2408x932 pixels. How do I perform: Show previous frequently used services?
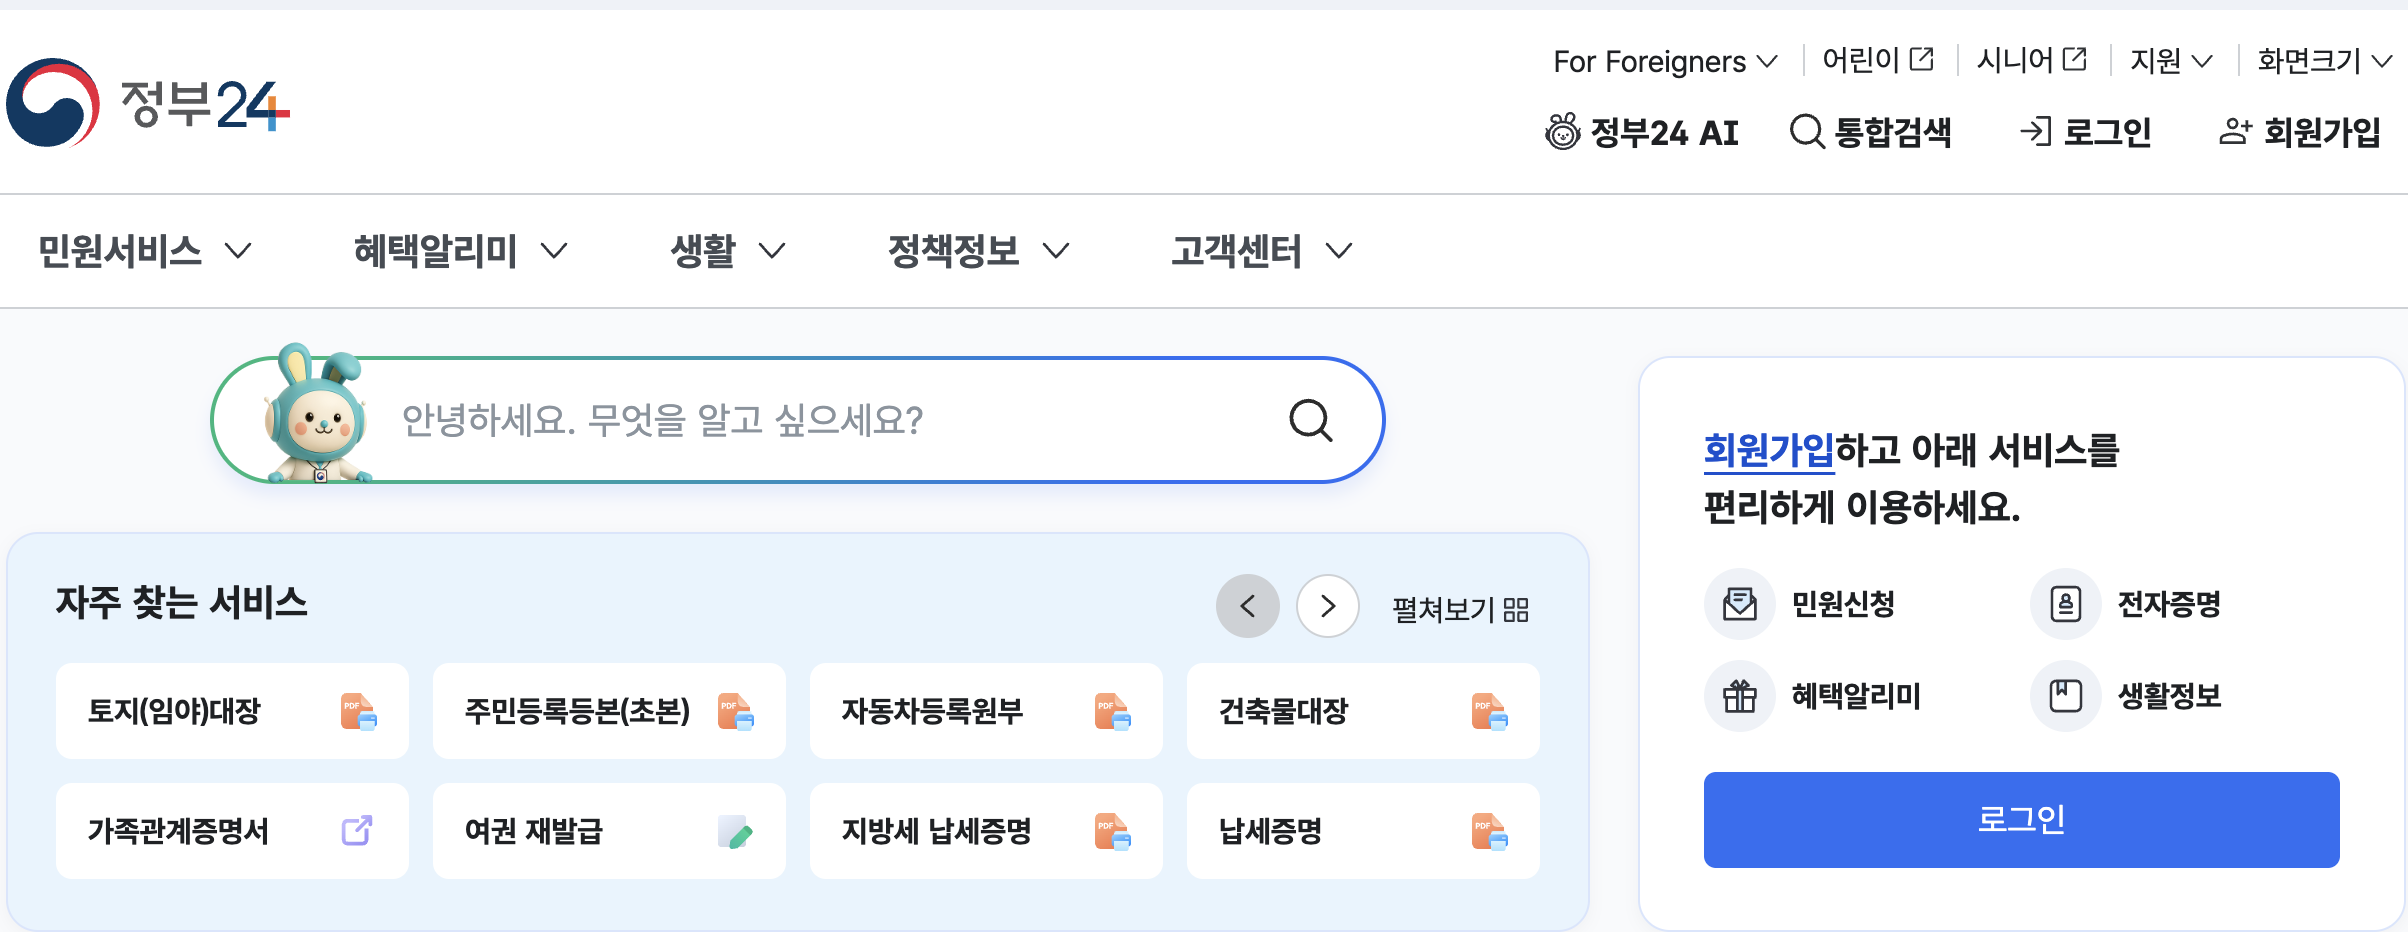coord(1248,606)
